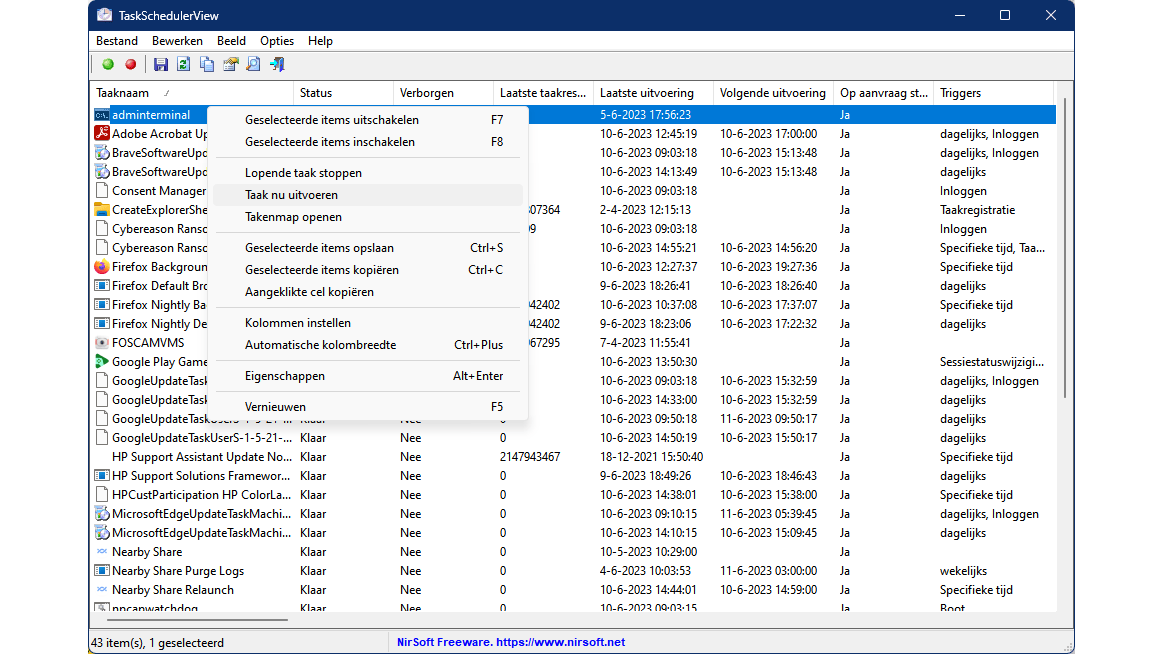Open the NirSoft website link in status bar
The height and width of the screenshot is (654, 1163).
(510, 642)
